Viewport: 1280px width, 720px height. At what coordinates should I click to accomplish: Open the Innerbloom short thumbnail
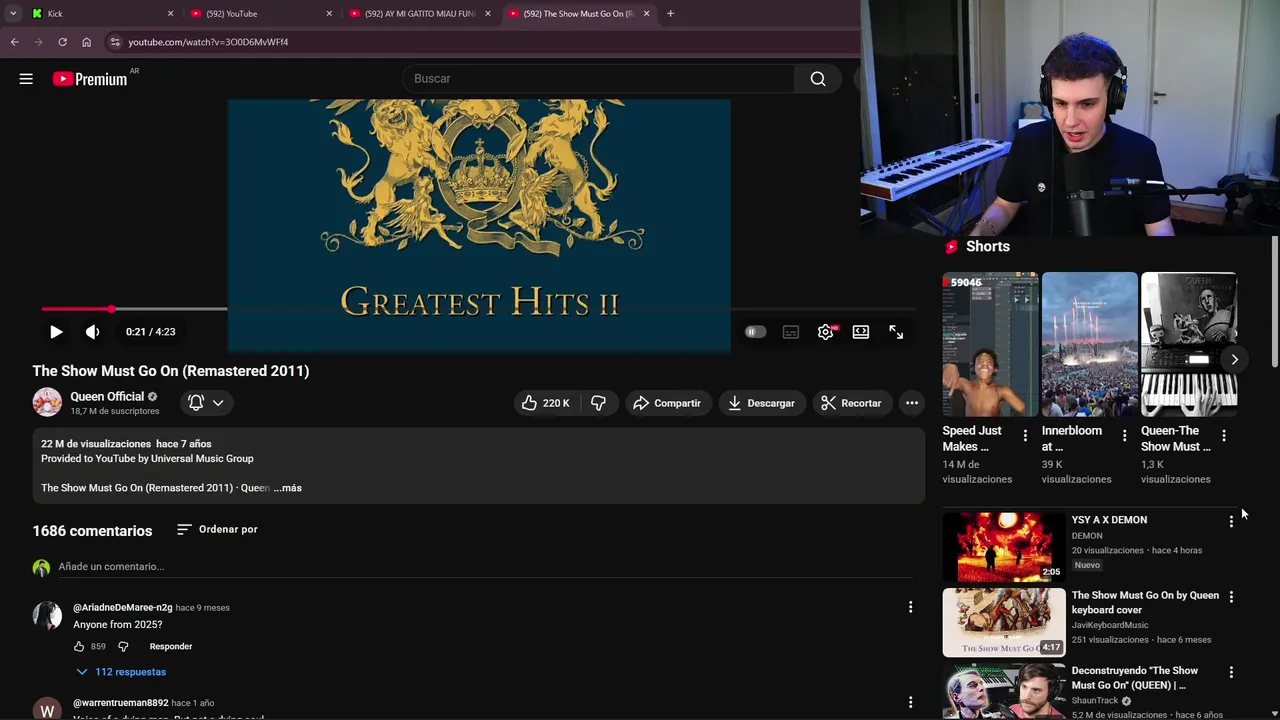click(x=1089, y=344)
